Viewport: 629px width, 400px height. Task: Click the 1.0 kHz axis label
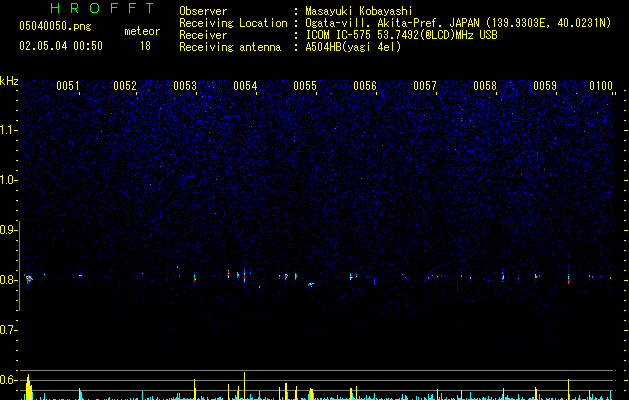[x=8, y=180]
